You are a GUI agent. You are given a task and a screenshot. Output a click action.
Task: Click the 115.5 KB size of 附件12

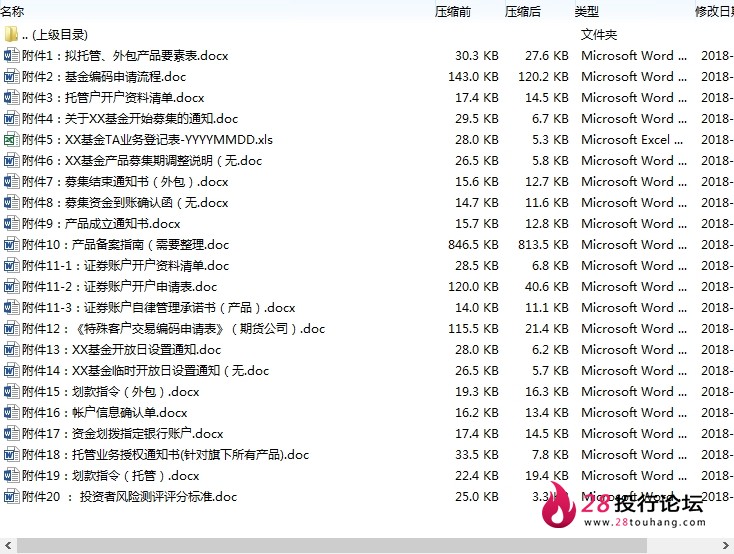coord(473,328)
